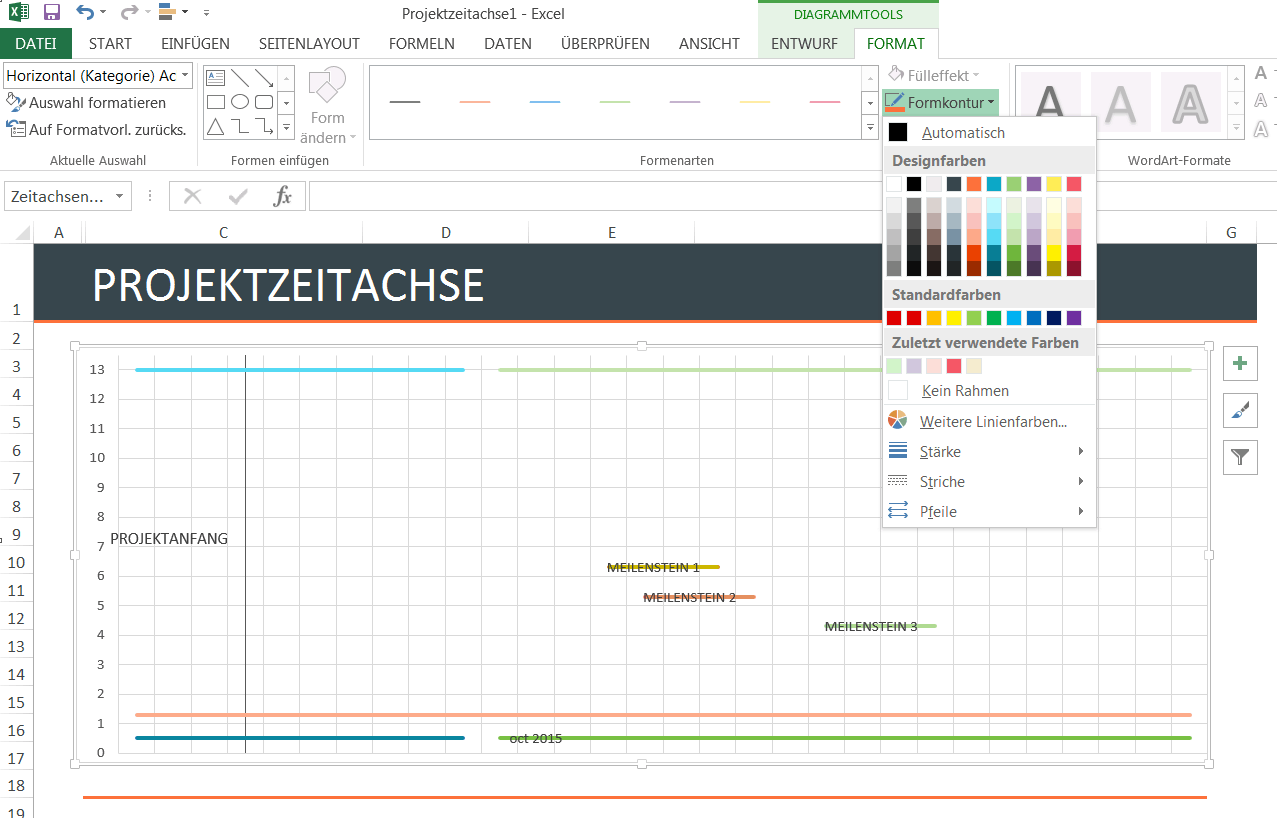
Task: Open the DATEI tab
Action: pos(36,44)
